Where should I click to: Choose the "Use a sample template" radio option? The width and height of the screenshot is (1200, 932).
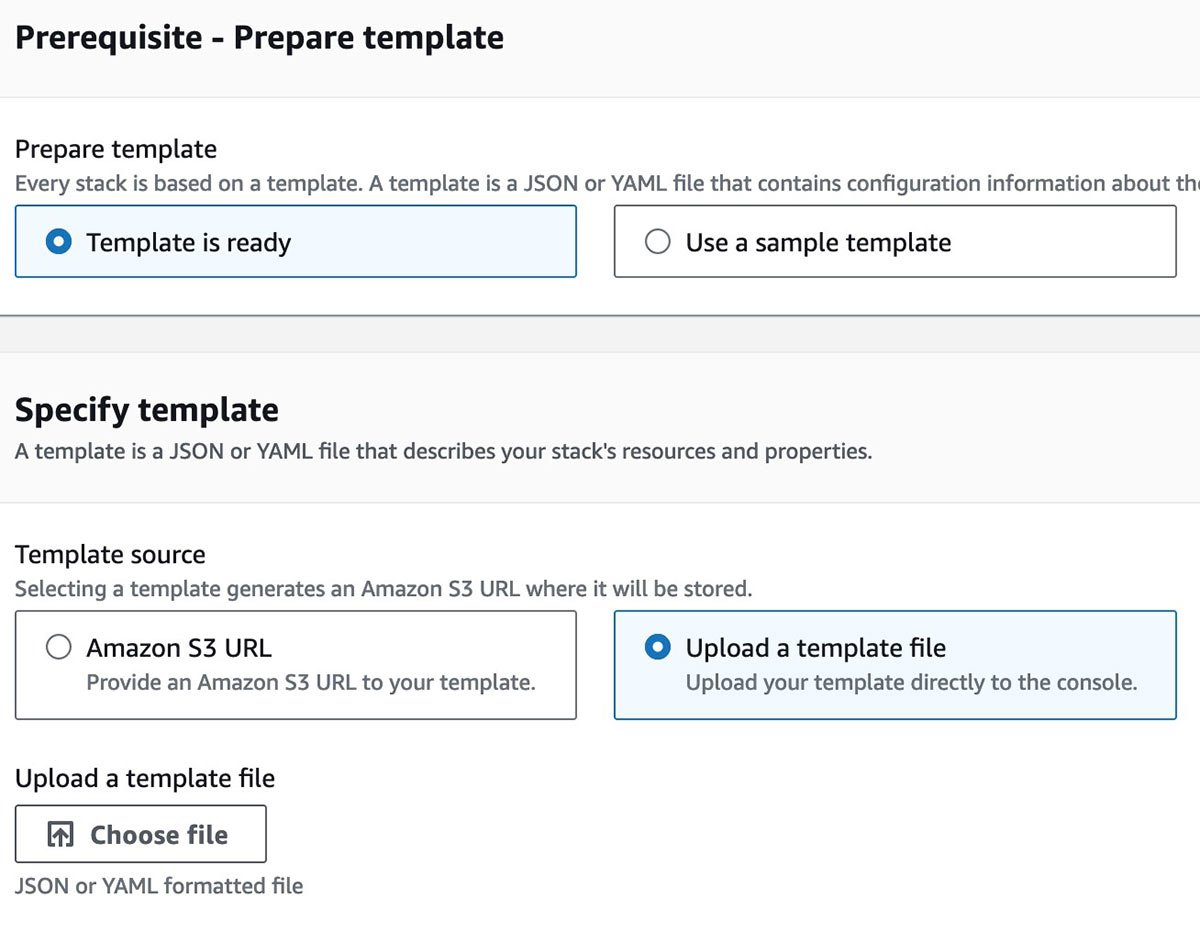point(657,242)
